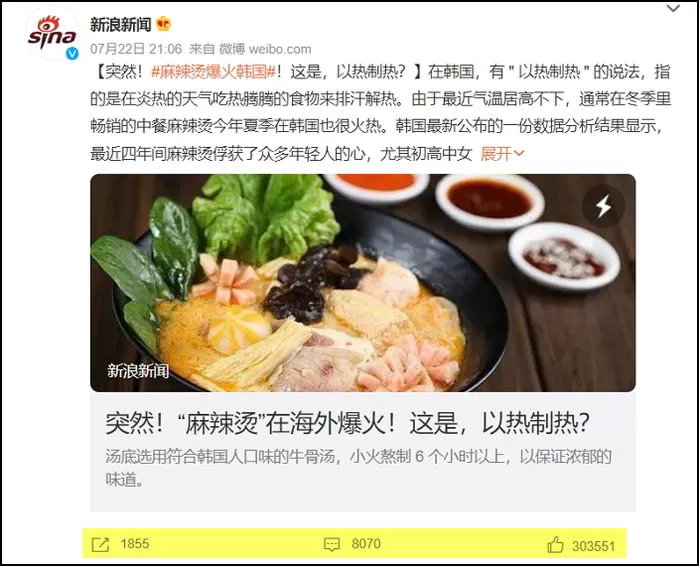Expand the full post text with 展开
The height and width of the screenshot is (566, 699).
point(496,154)
